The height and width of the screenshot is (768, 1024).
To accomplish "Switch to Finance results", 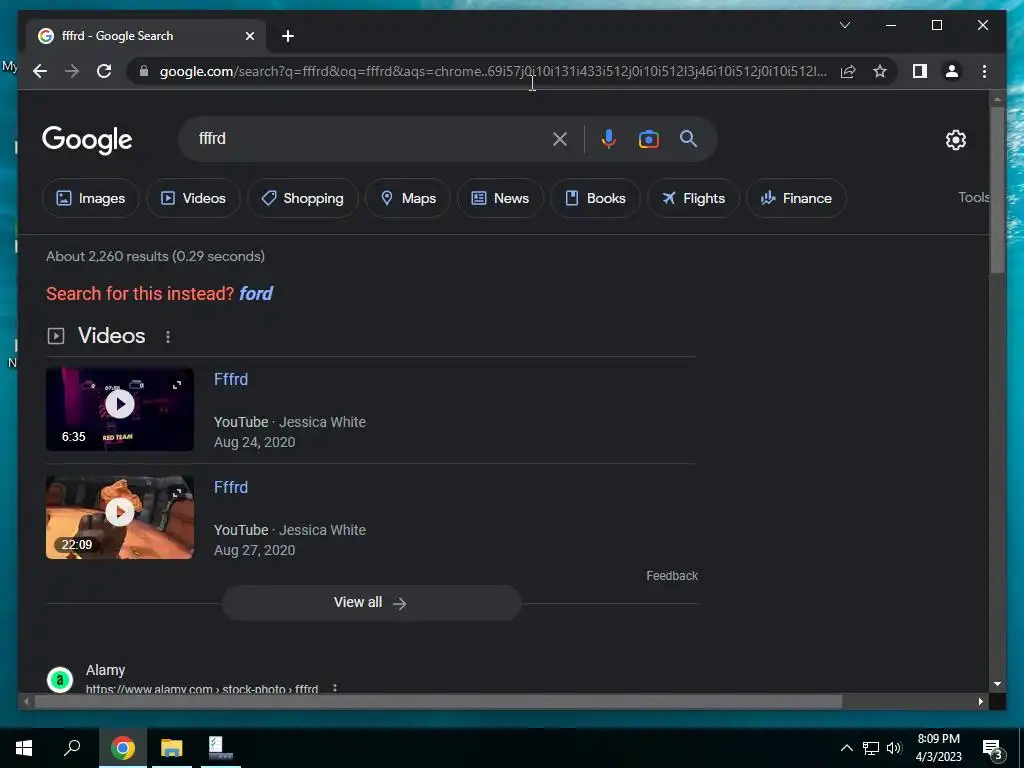I will click(x=796, y=198).
